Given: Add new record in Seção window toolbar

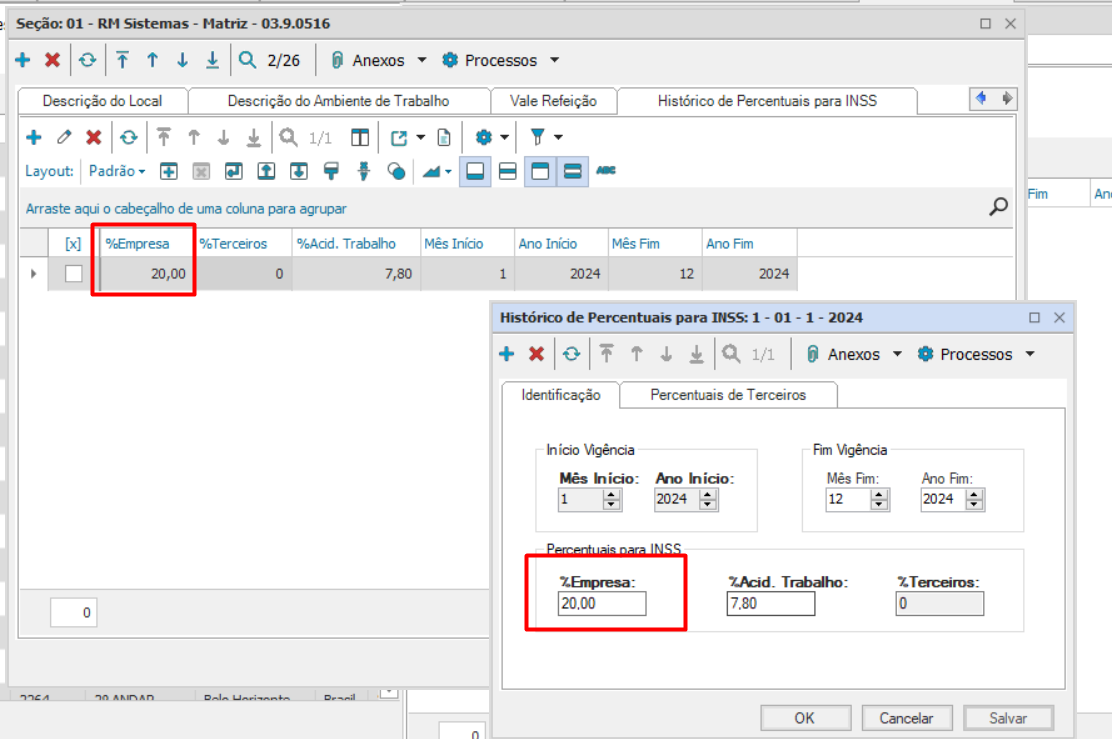Looking at the screenshot, I should pyautogui.click(x=23, y=60).
